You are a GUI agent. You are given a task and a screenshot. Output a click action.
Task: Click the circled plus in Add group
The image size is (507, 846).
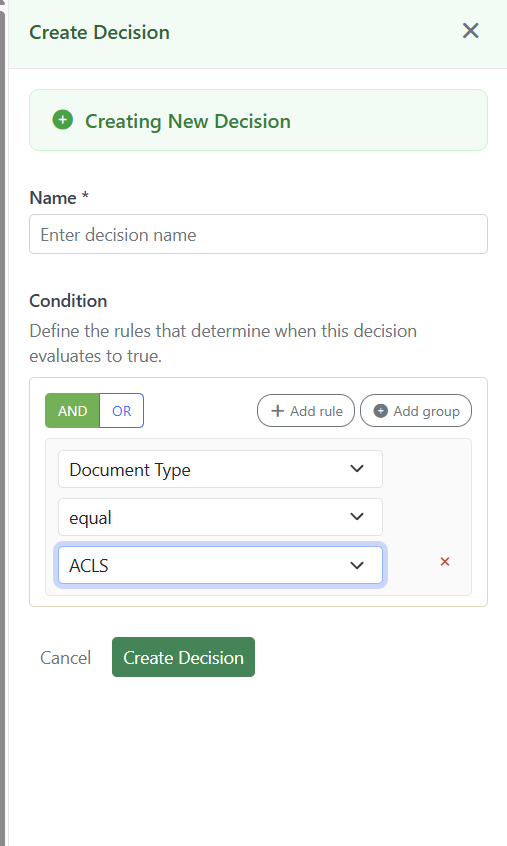(381, 411)
